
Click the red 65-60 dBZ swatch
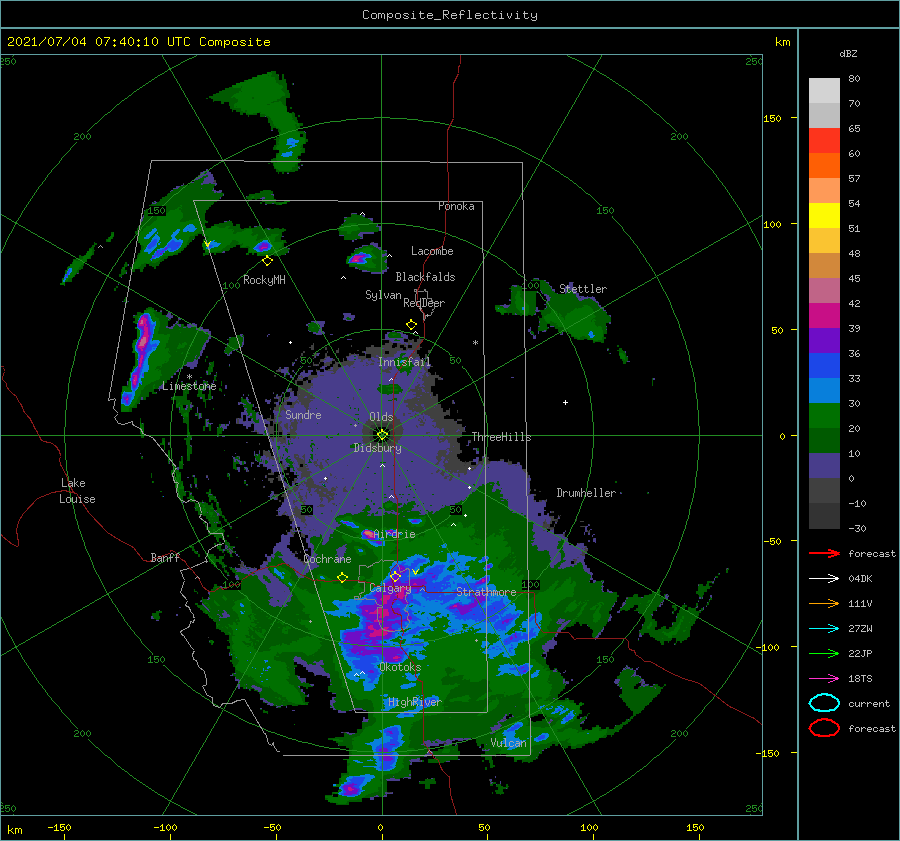824,141
